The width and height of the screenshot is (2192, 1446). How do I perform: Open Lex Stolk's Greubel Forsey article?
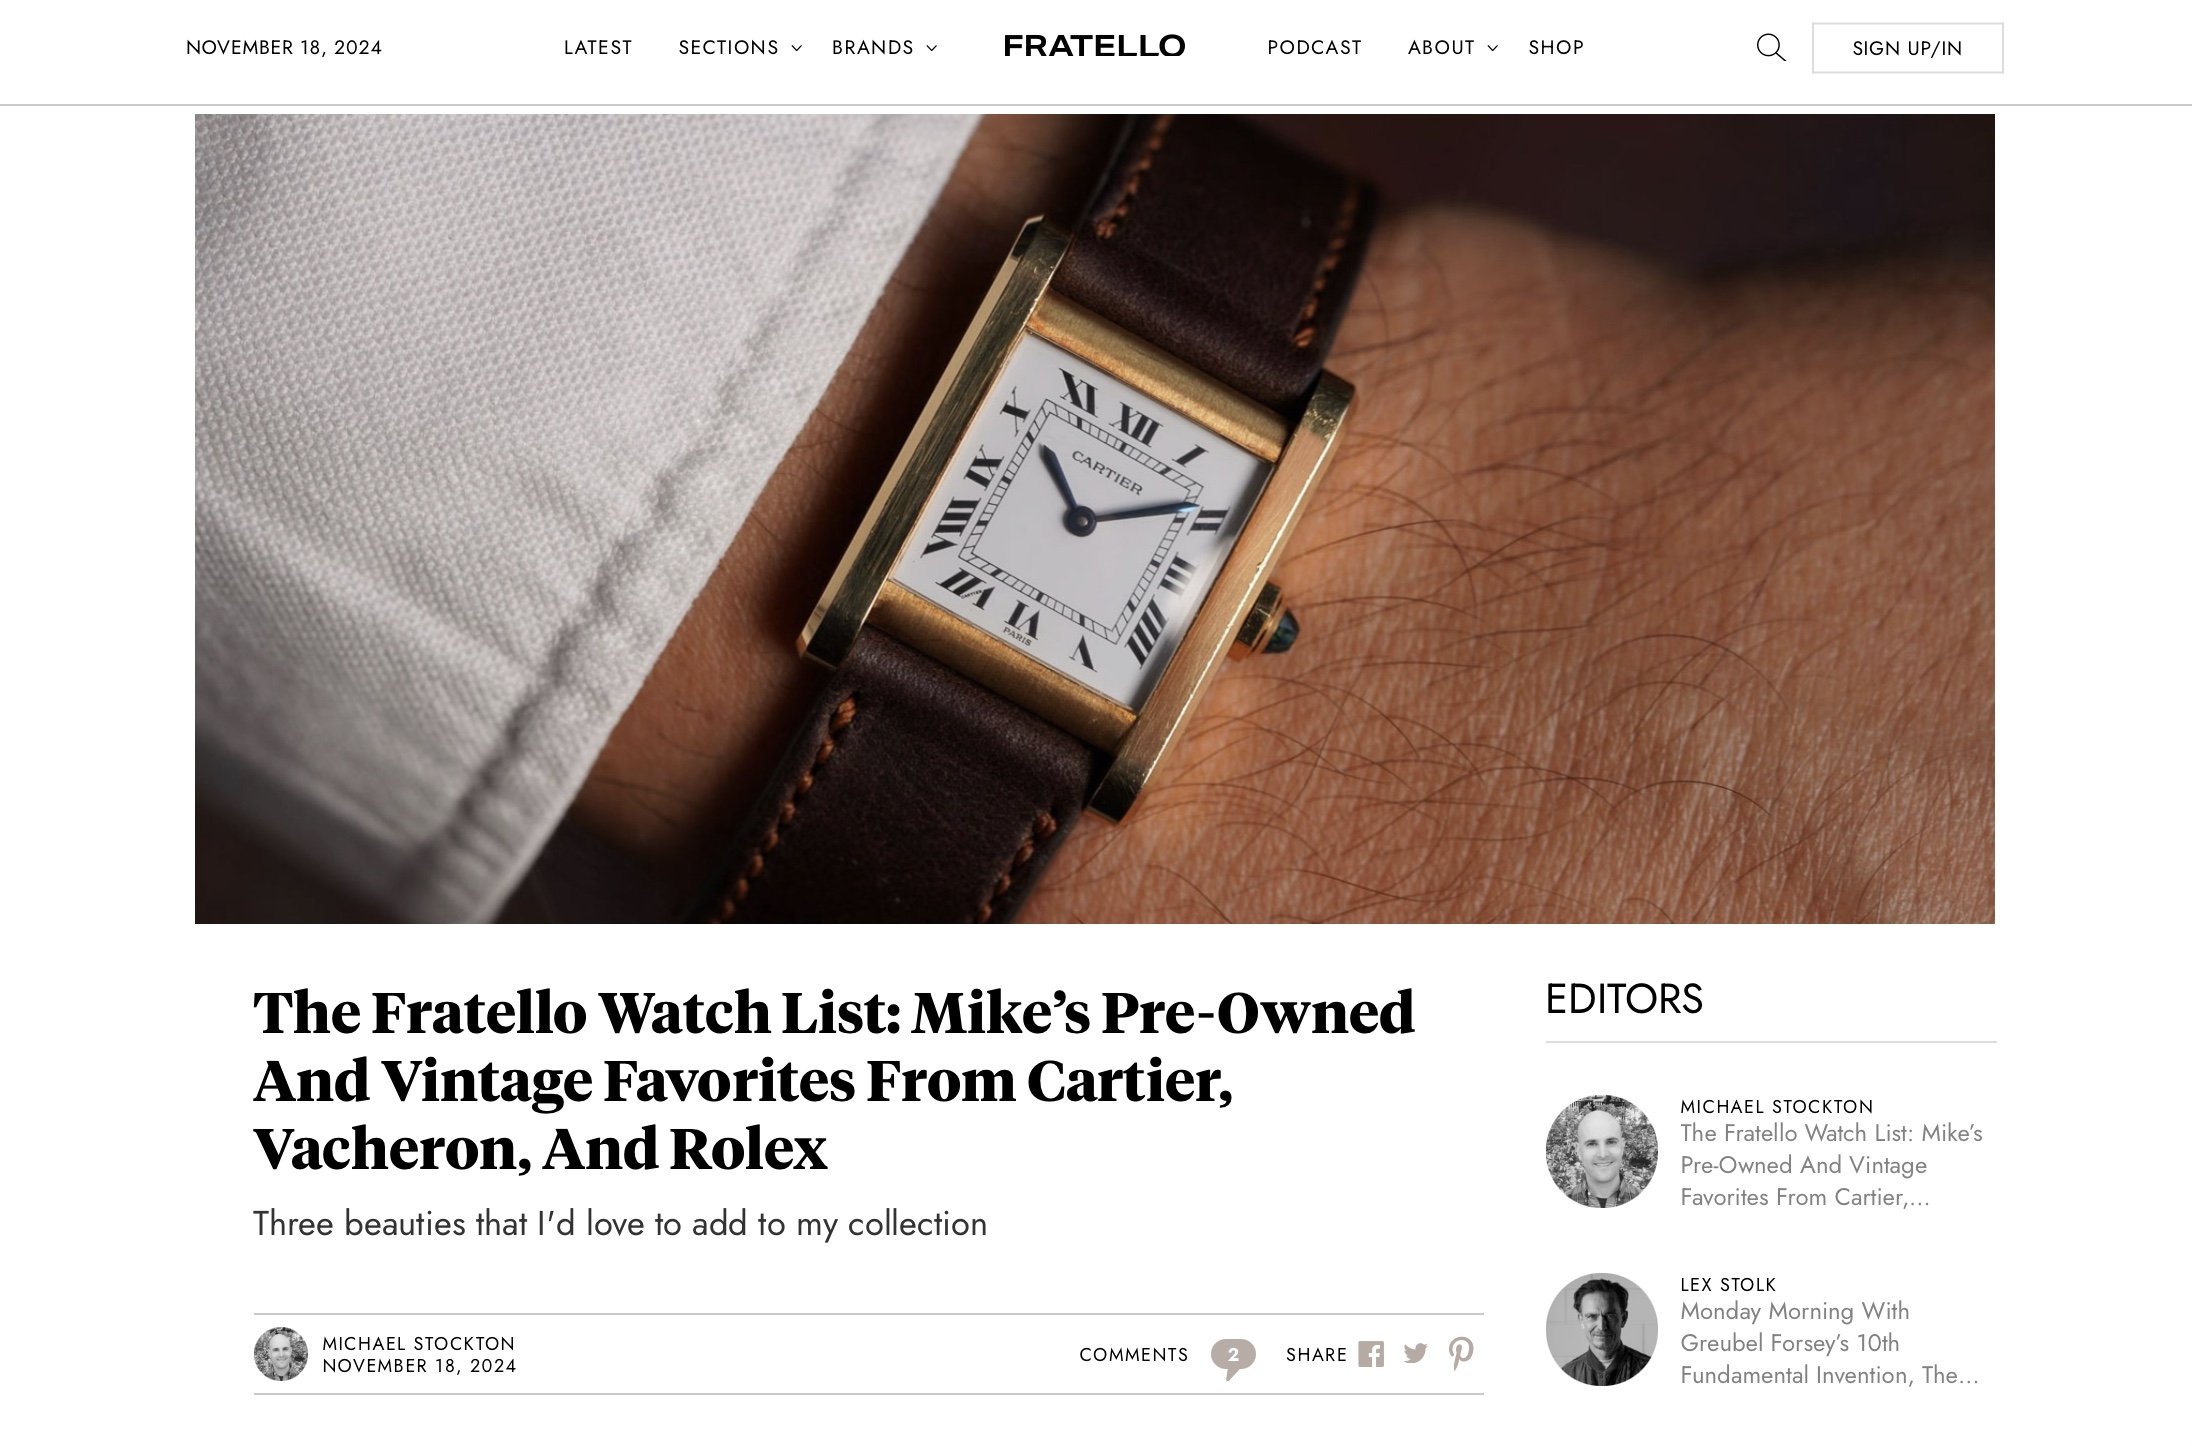[x=1829, y=1343]
